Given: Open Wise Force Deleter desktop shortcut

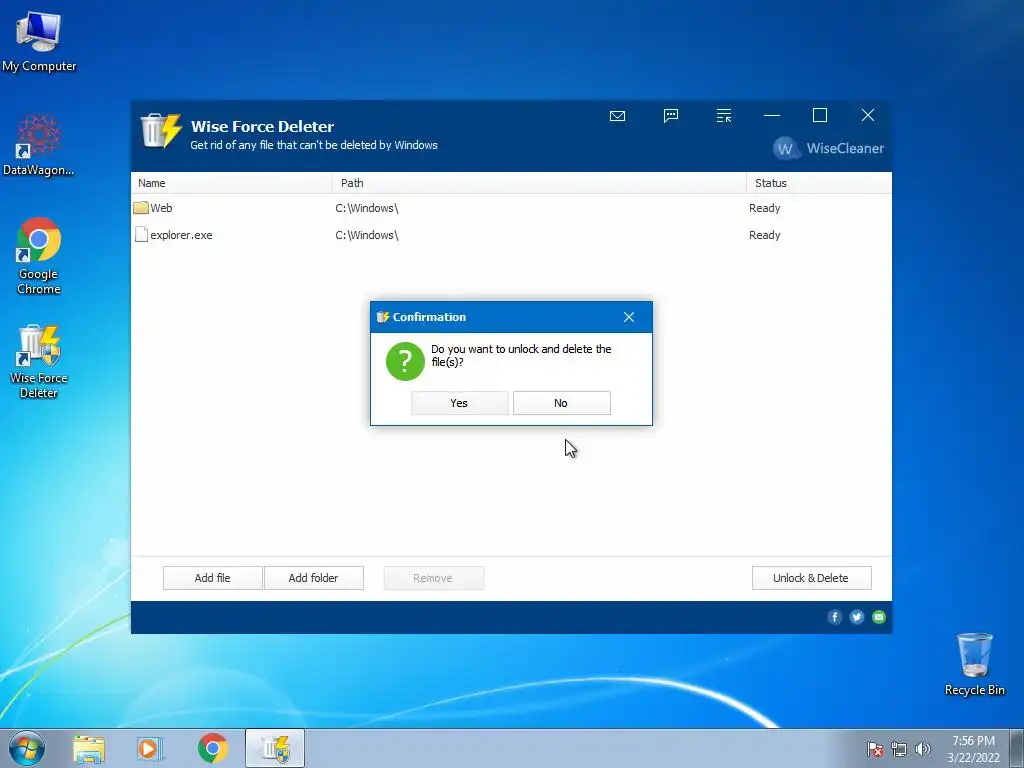Looking at the screenshot, I should pyautogui.click(x=39, y=362).
